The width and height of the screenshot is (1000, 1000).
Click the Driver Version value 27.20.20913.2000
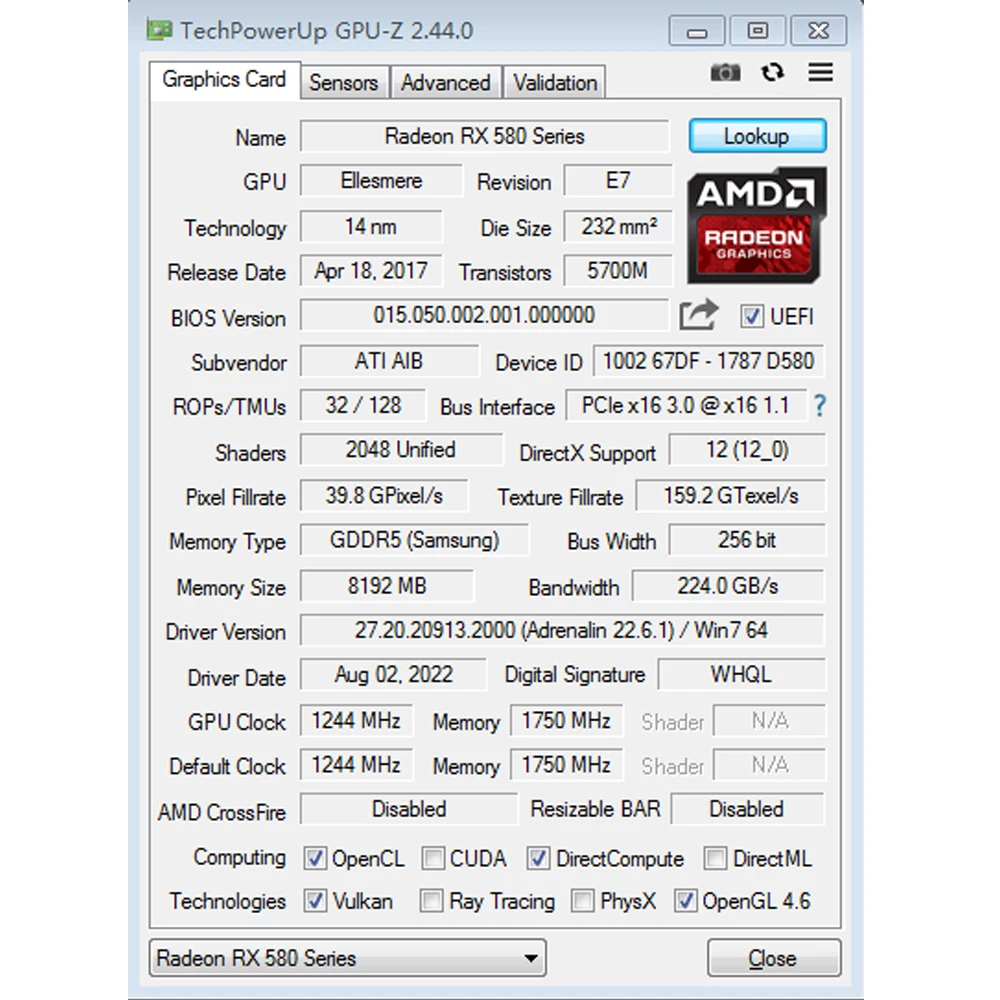point(562,631)
